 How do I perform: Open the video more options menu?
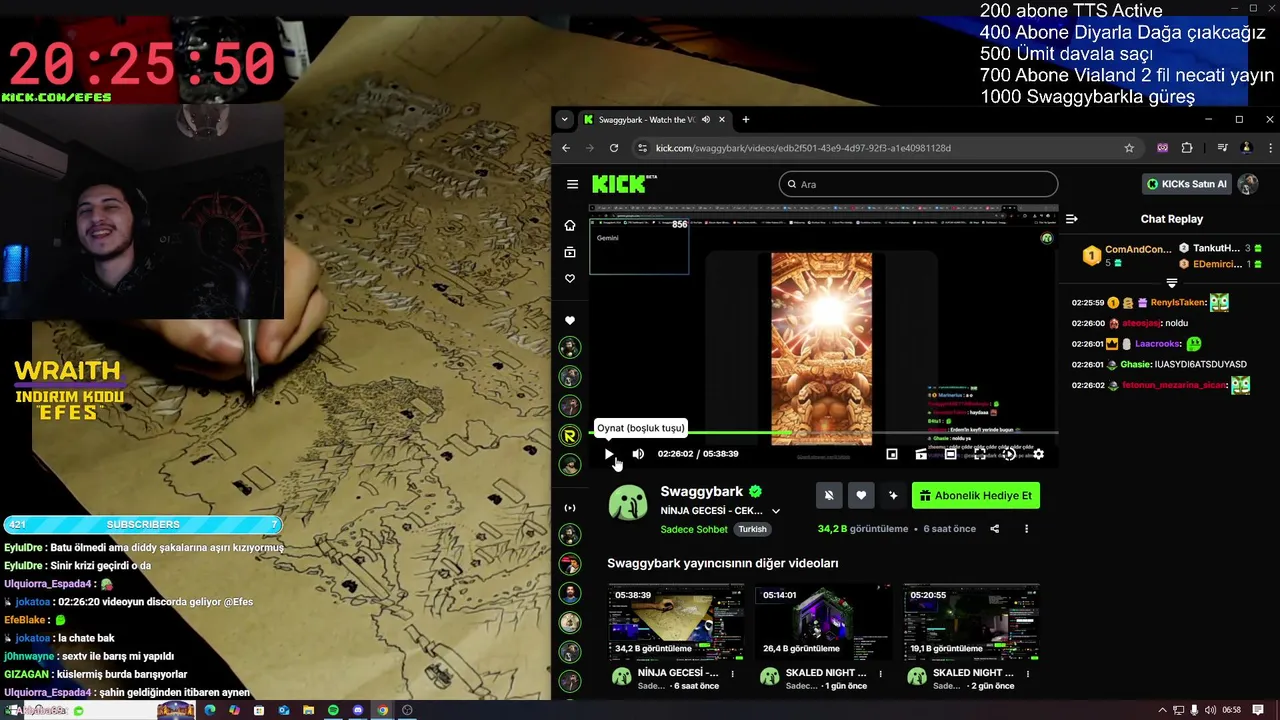(x=1026, y=529)
